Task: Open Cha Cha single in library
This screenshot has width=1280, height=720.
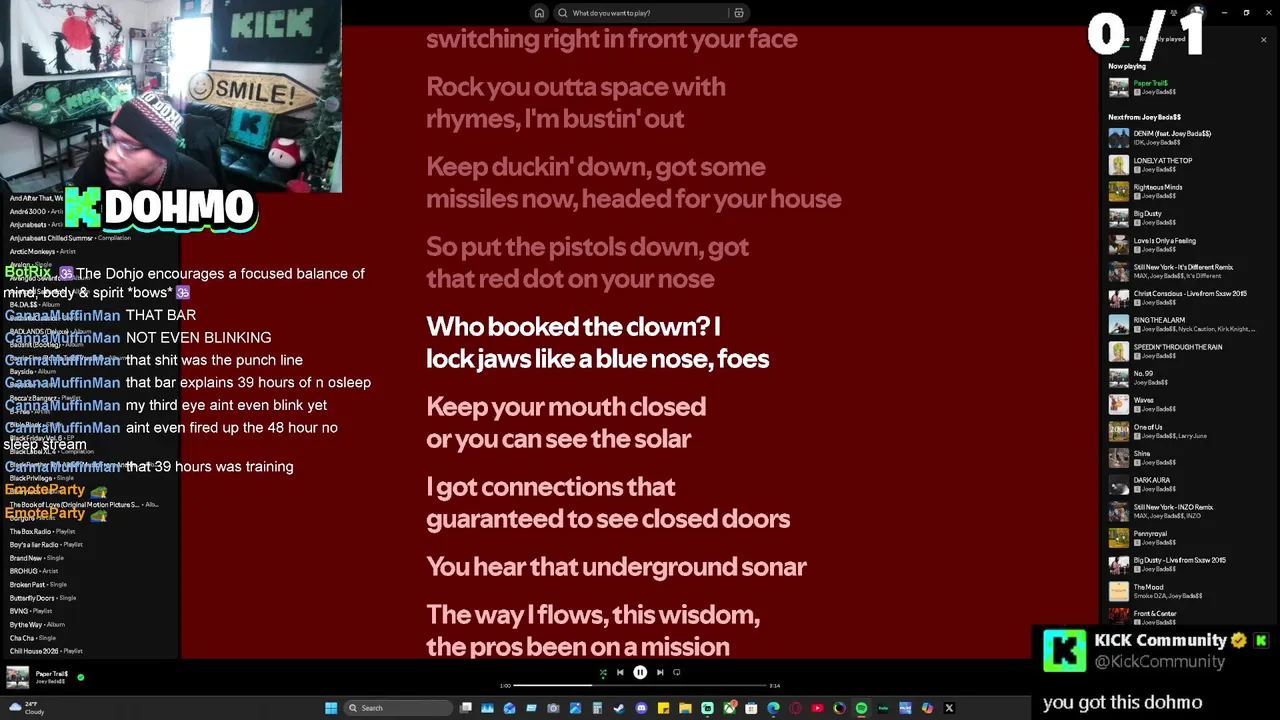Action: 34,638
